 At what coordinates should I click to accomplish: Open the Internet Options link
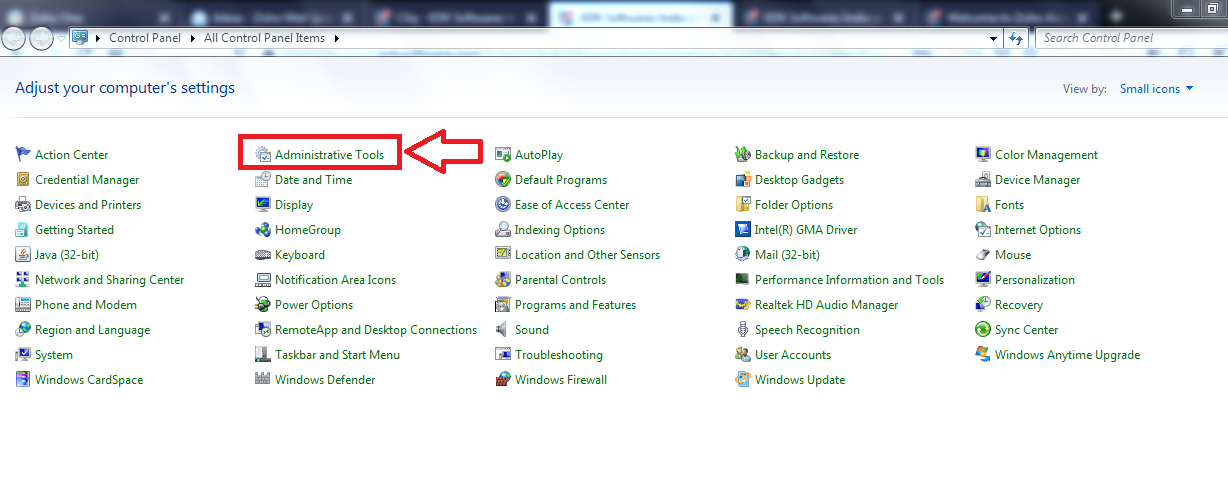1038,230
